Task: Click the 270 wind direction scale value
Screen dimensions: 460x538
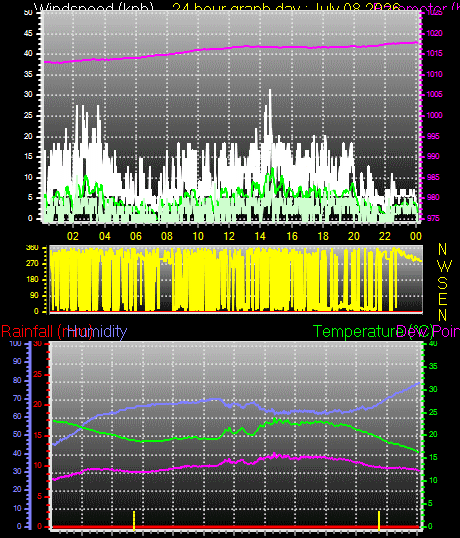Action: click(32, 264)
